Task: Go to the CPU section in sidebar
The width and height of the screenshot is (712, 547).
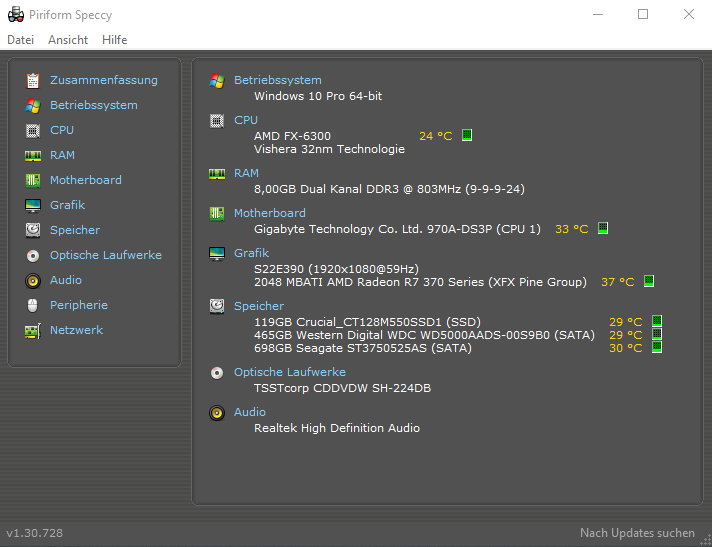Action: pyautogui.click(x=62, y=130)
